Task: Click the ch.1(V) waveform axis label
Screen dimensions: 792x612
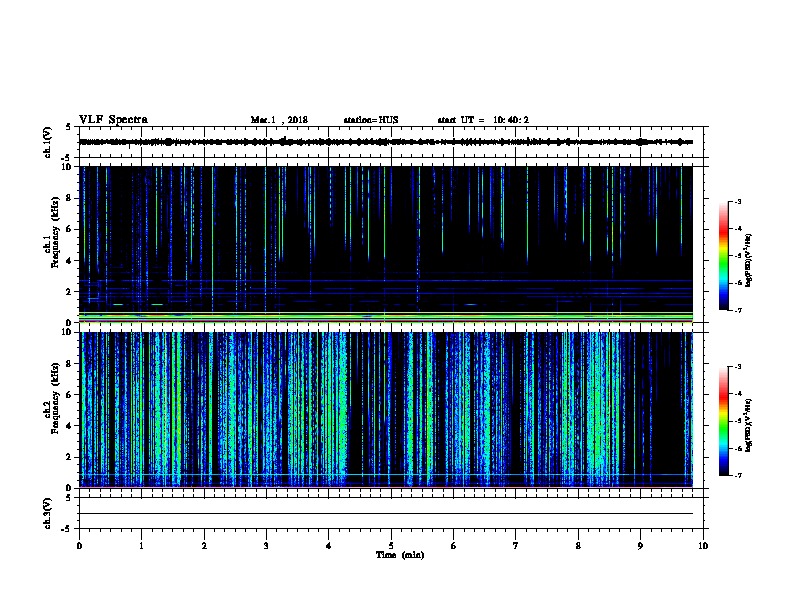Action: point(47,142)
